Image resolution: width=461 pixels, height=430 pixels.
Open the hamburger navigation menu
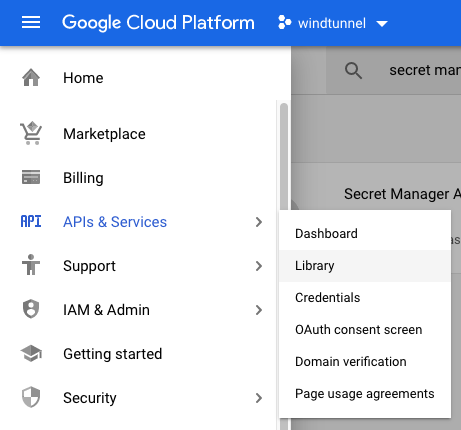(x=31, y=23)
